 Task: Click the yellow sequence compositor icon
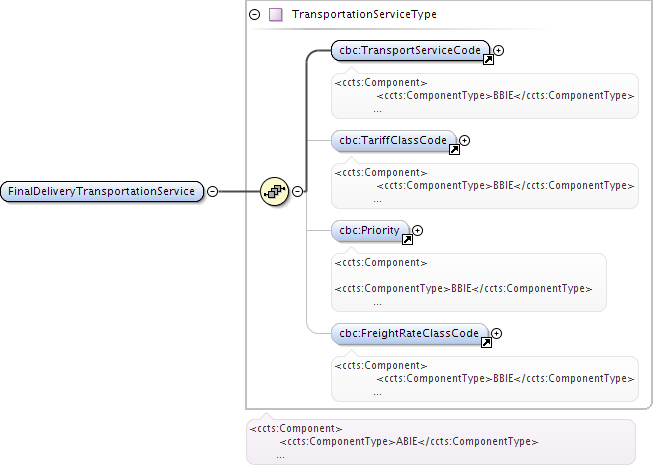[274, 191]
